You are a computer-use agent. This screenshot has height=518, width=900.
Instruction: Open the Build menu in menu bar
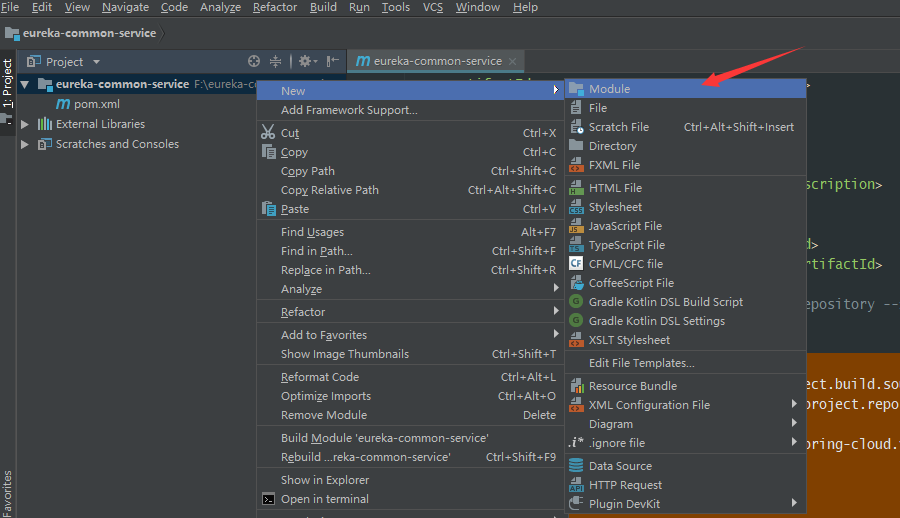coord(323,7)
